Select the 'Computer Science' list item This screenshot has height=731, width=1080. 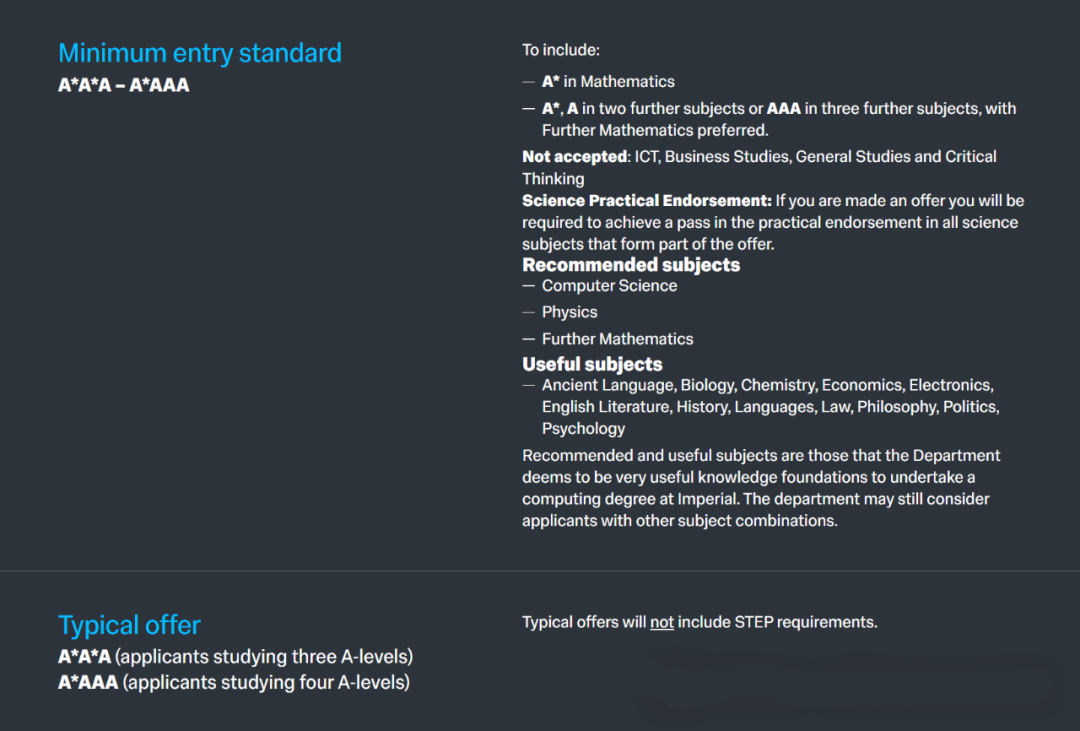(x=609, y=286)
